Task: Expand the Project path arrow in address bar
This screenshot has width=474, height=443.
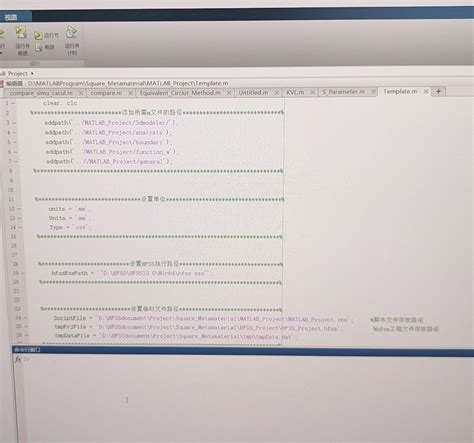Action: click(x=32, y=73)
